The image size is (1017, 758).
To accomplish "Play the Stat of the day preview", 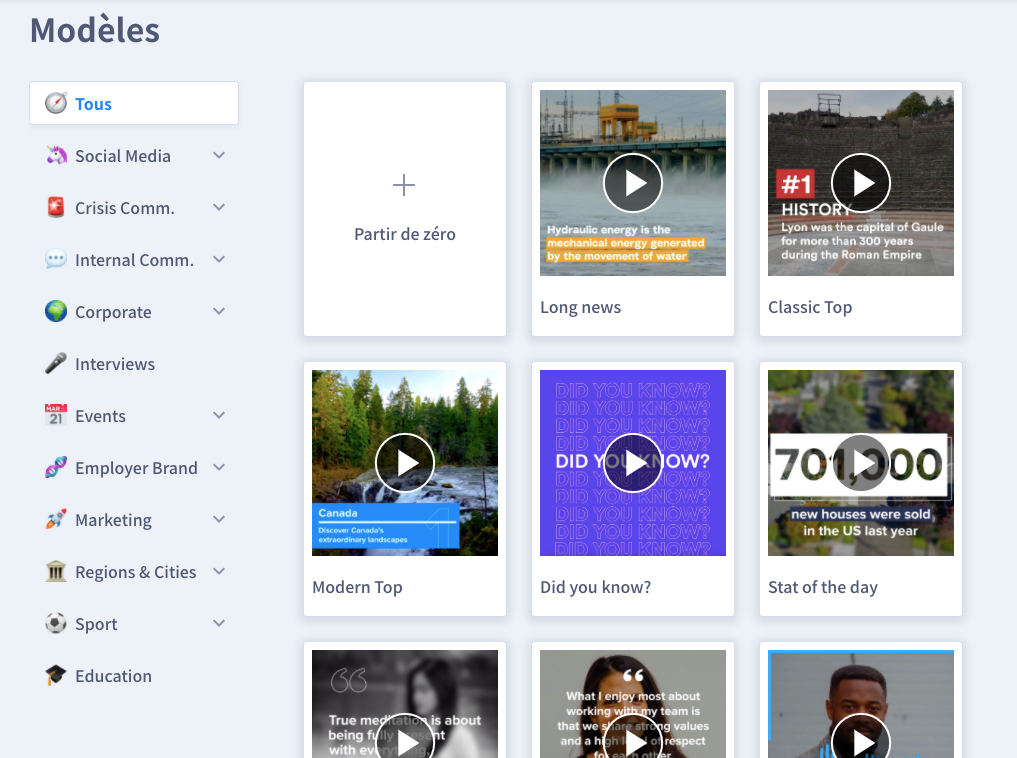I will click(x=861, y=463).
